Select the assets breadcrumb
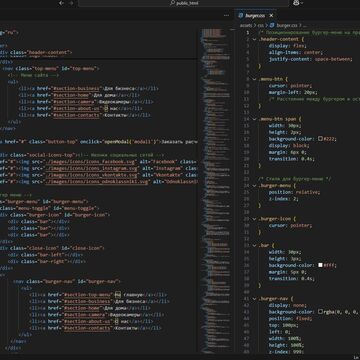The height and width of the screenshot is (360, 360). pos(246,25)
